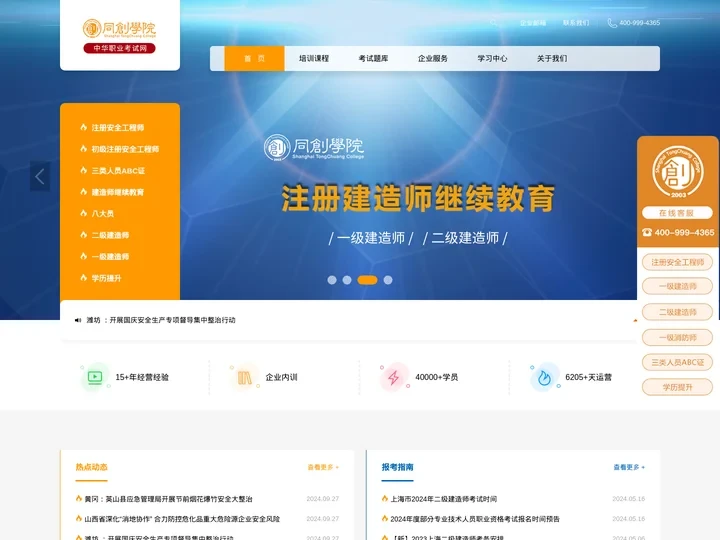
Task: Open 初级注册安全工程师 in orange sidebar
Action: 125,149
